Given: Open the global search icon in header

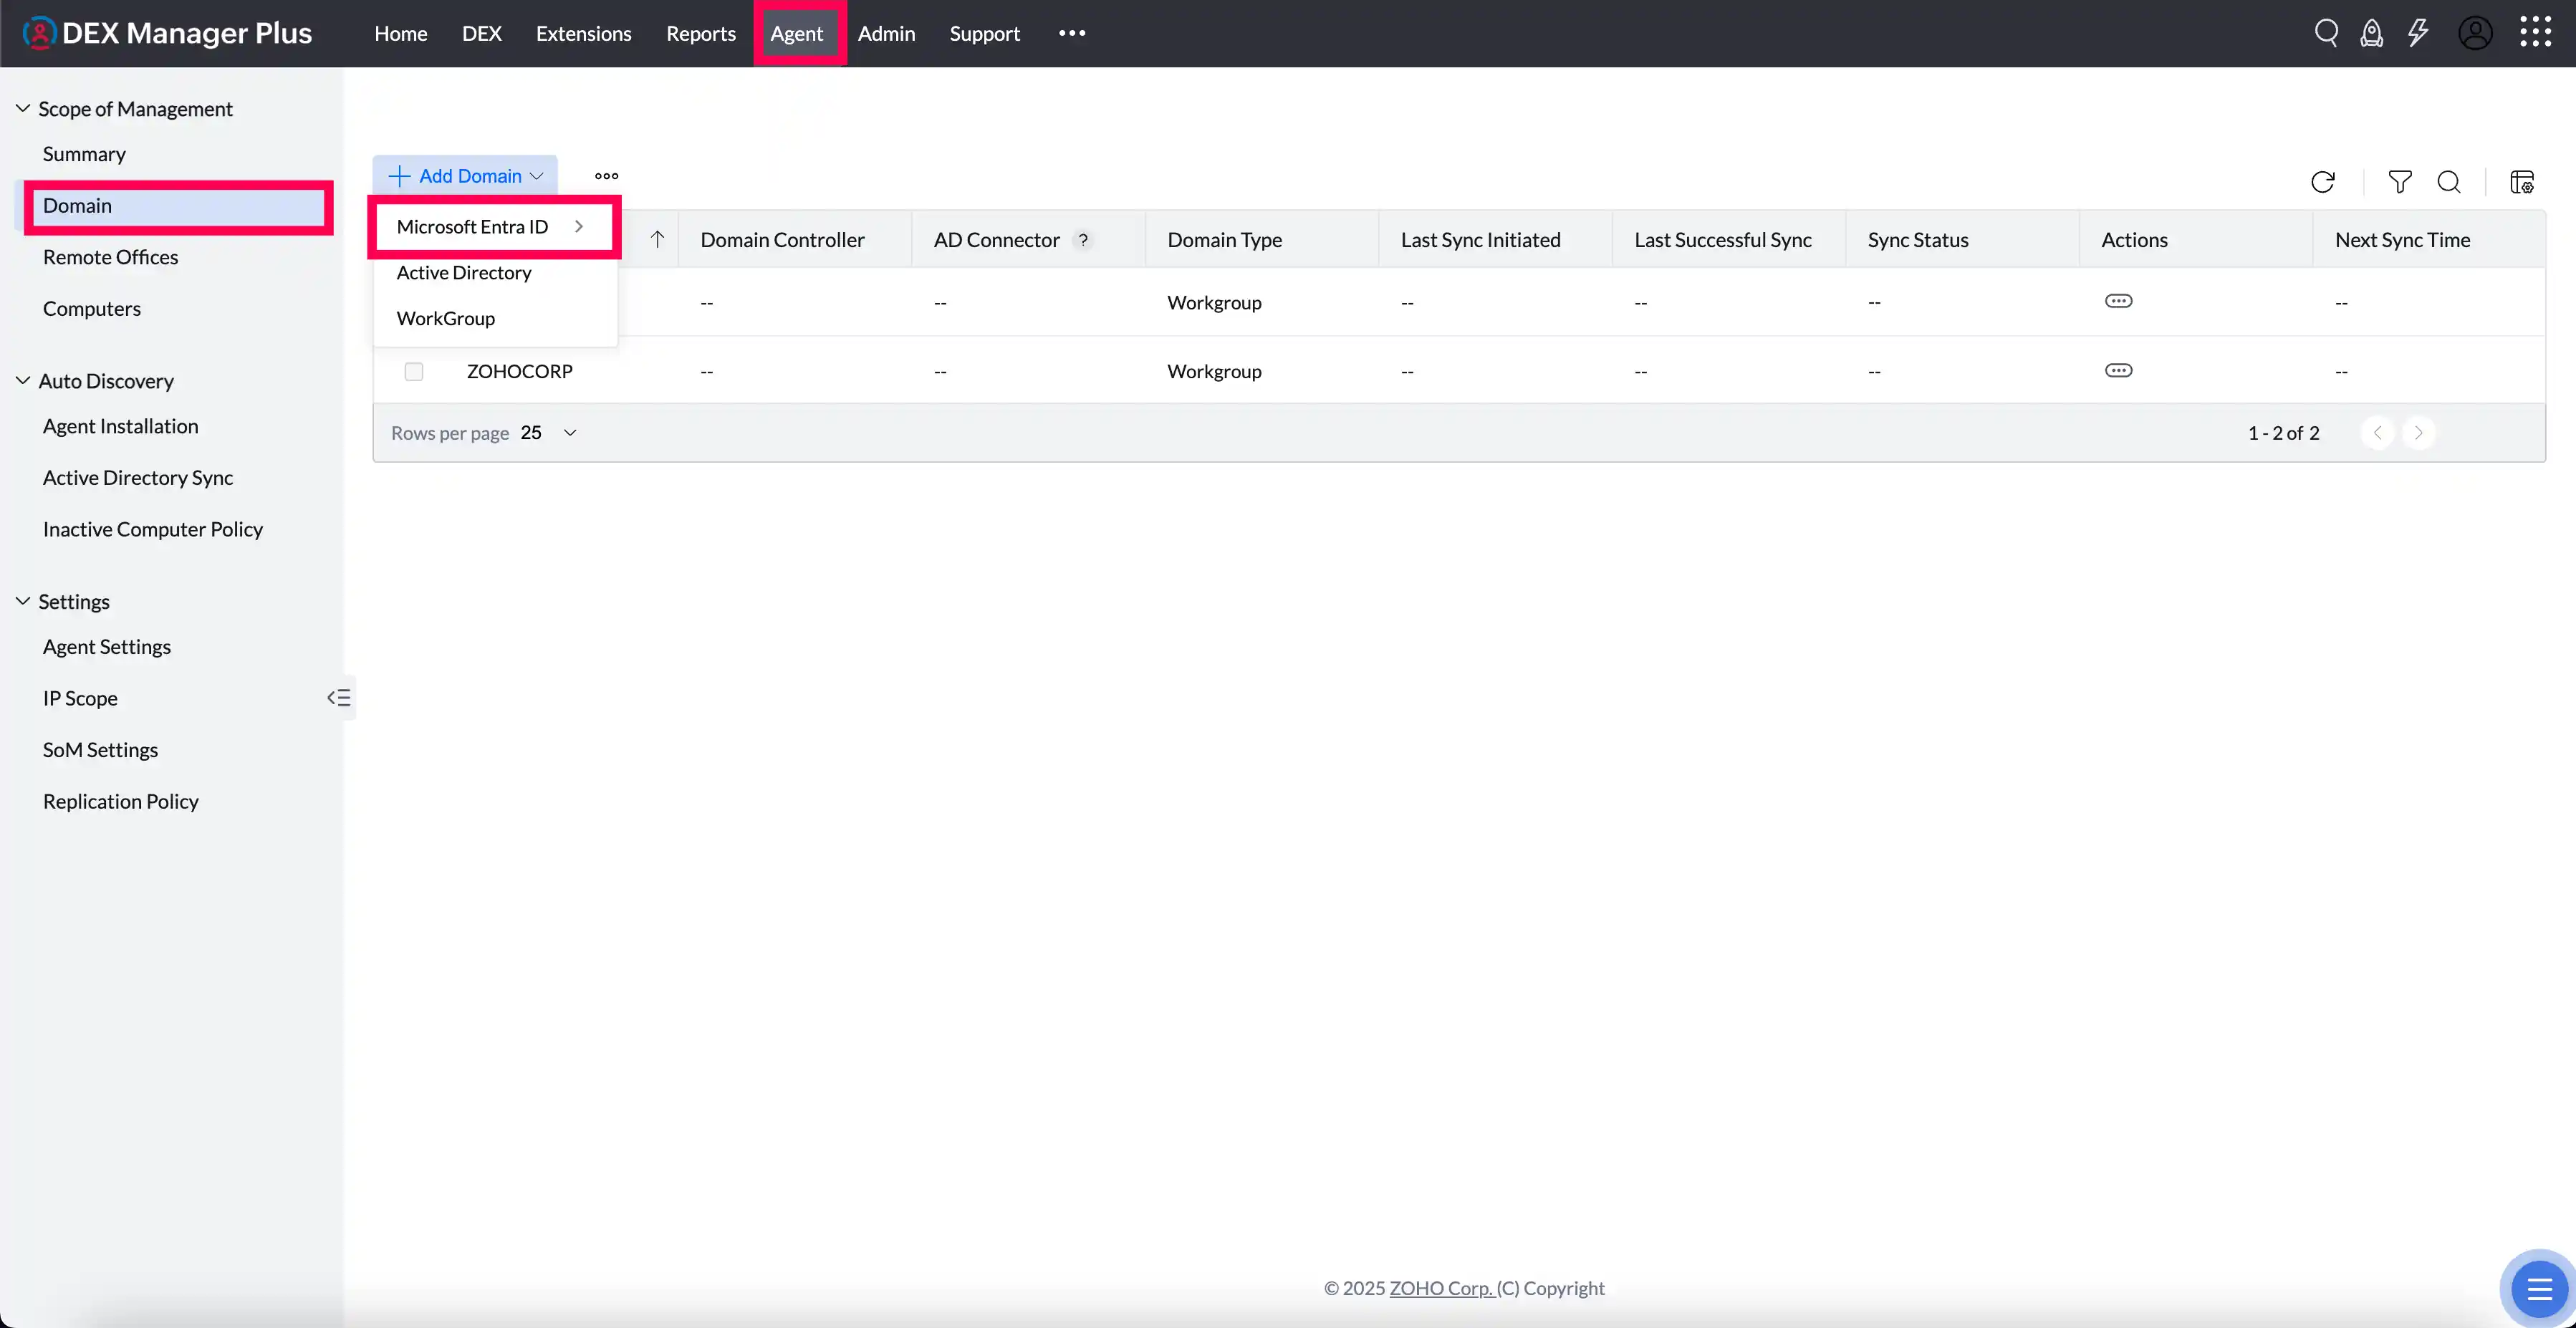Looking at the screenshot, I should point(2326,33).
